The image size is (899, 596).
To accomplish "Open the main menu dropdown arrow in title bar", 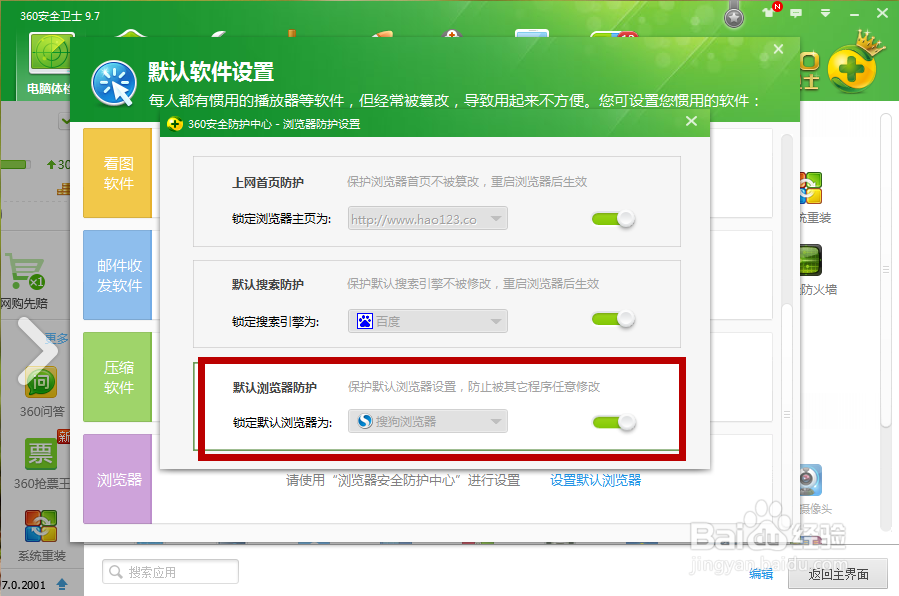I will [825, 13].
